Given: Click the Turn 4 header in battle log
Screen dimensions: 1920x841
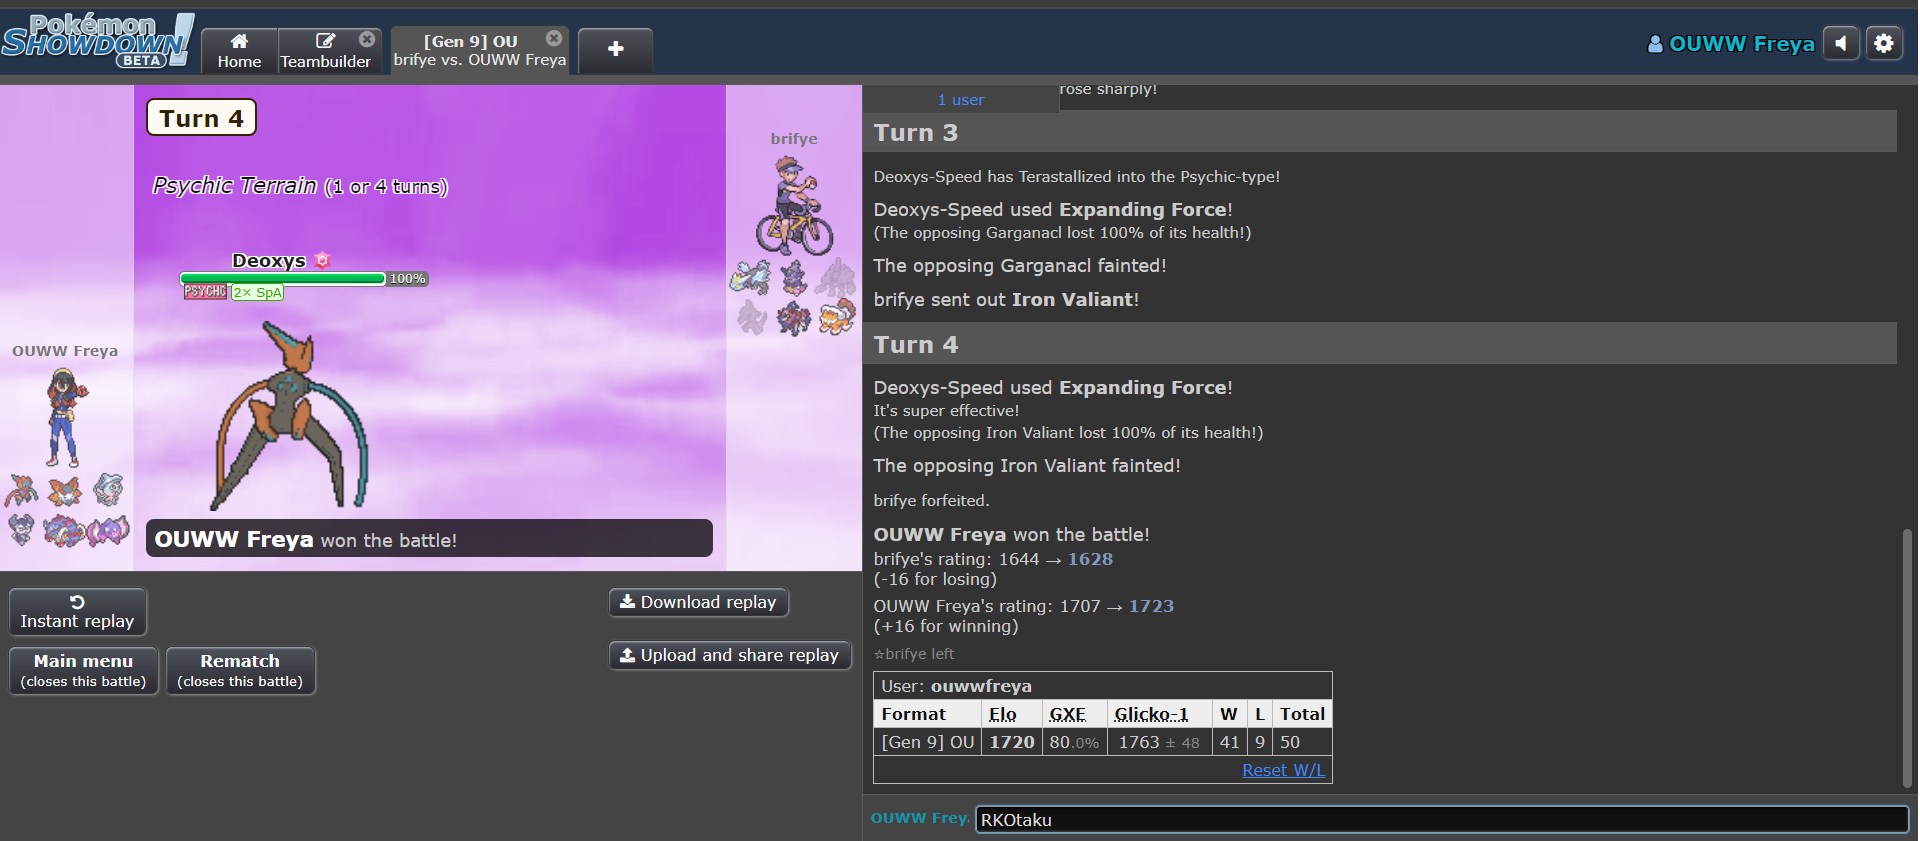Looking at the screenshot, I should click(x=1380, y=344).
